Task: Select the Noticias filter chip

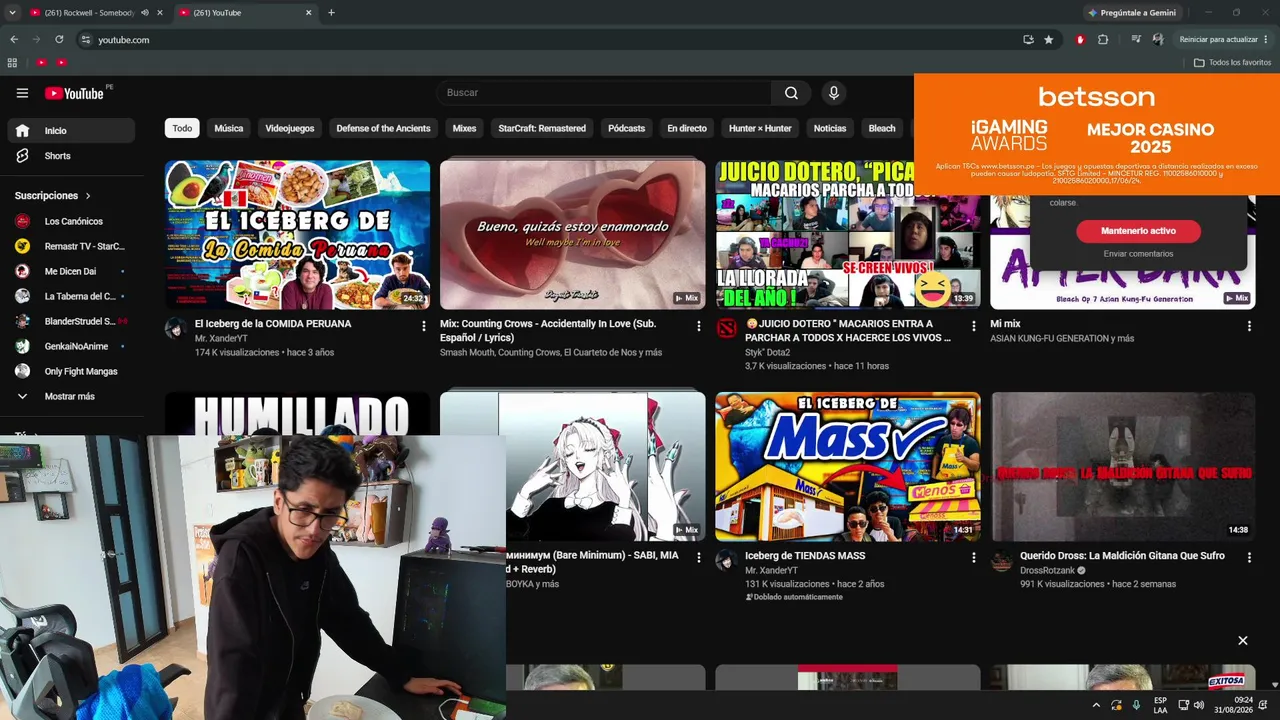Action: [830, 128]
